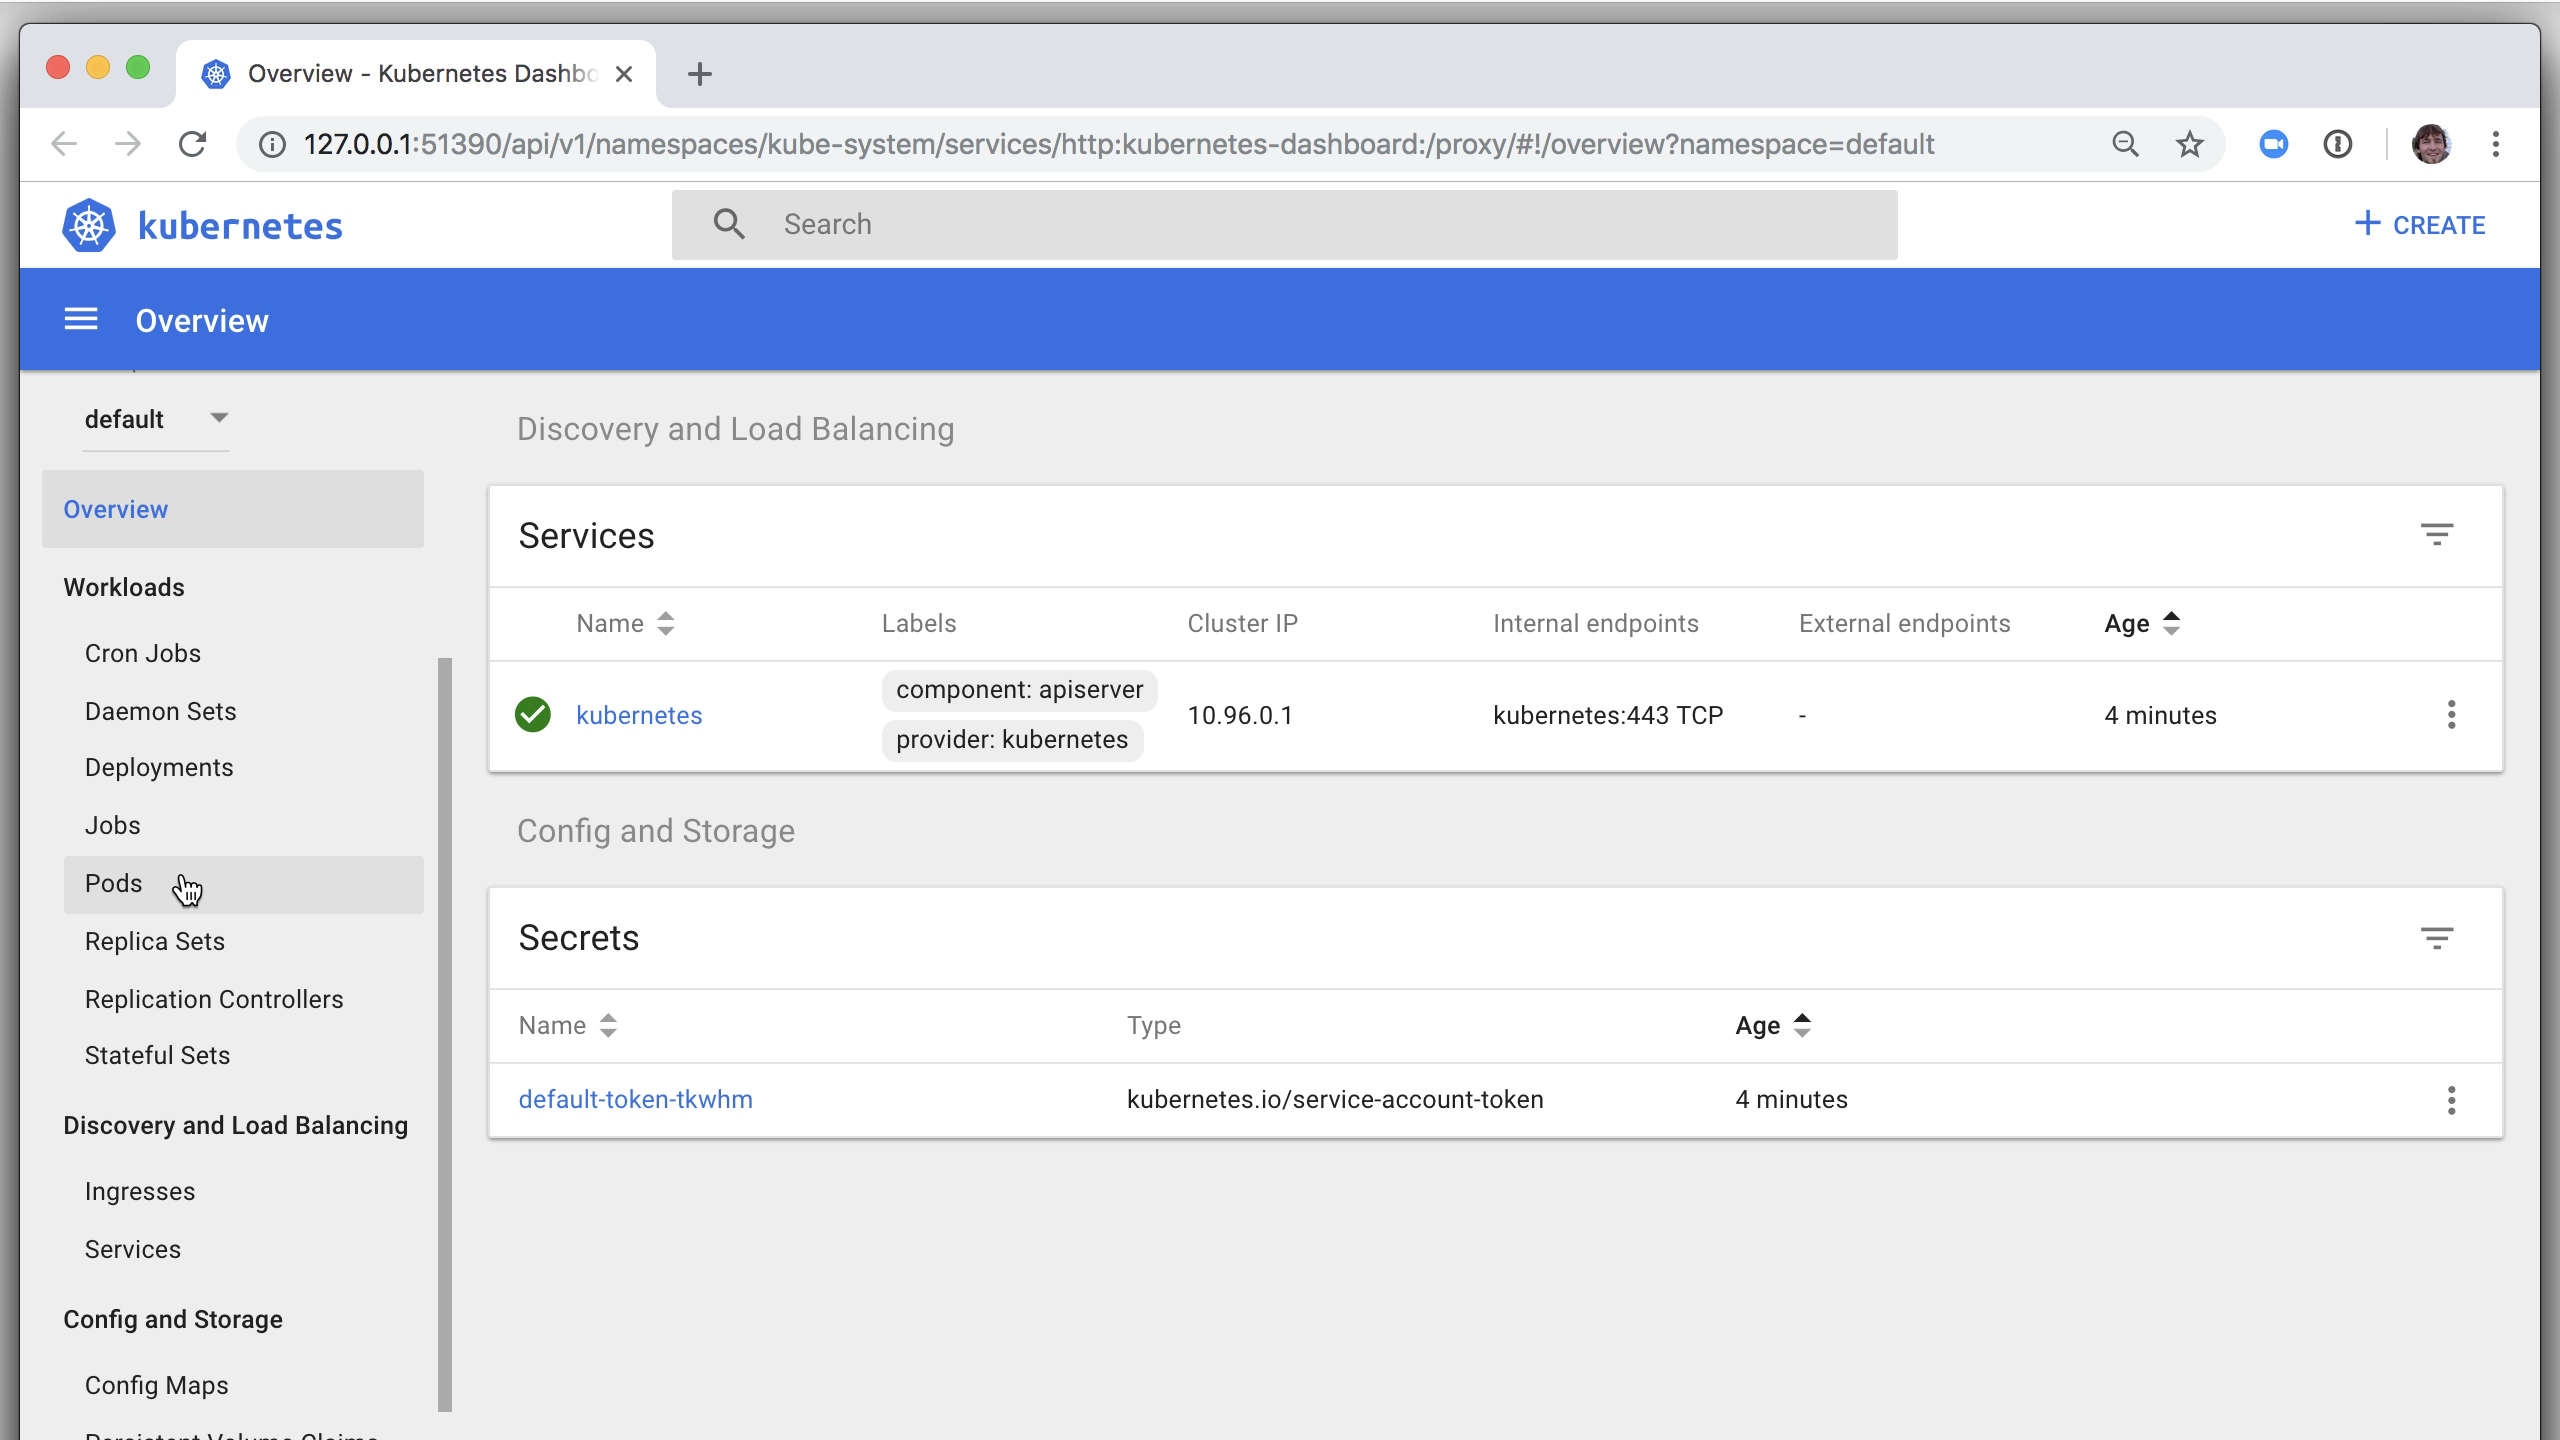Open Replication Controllers in sidebar

(214, 999)
